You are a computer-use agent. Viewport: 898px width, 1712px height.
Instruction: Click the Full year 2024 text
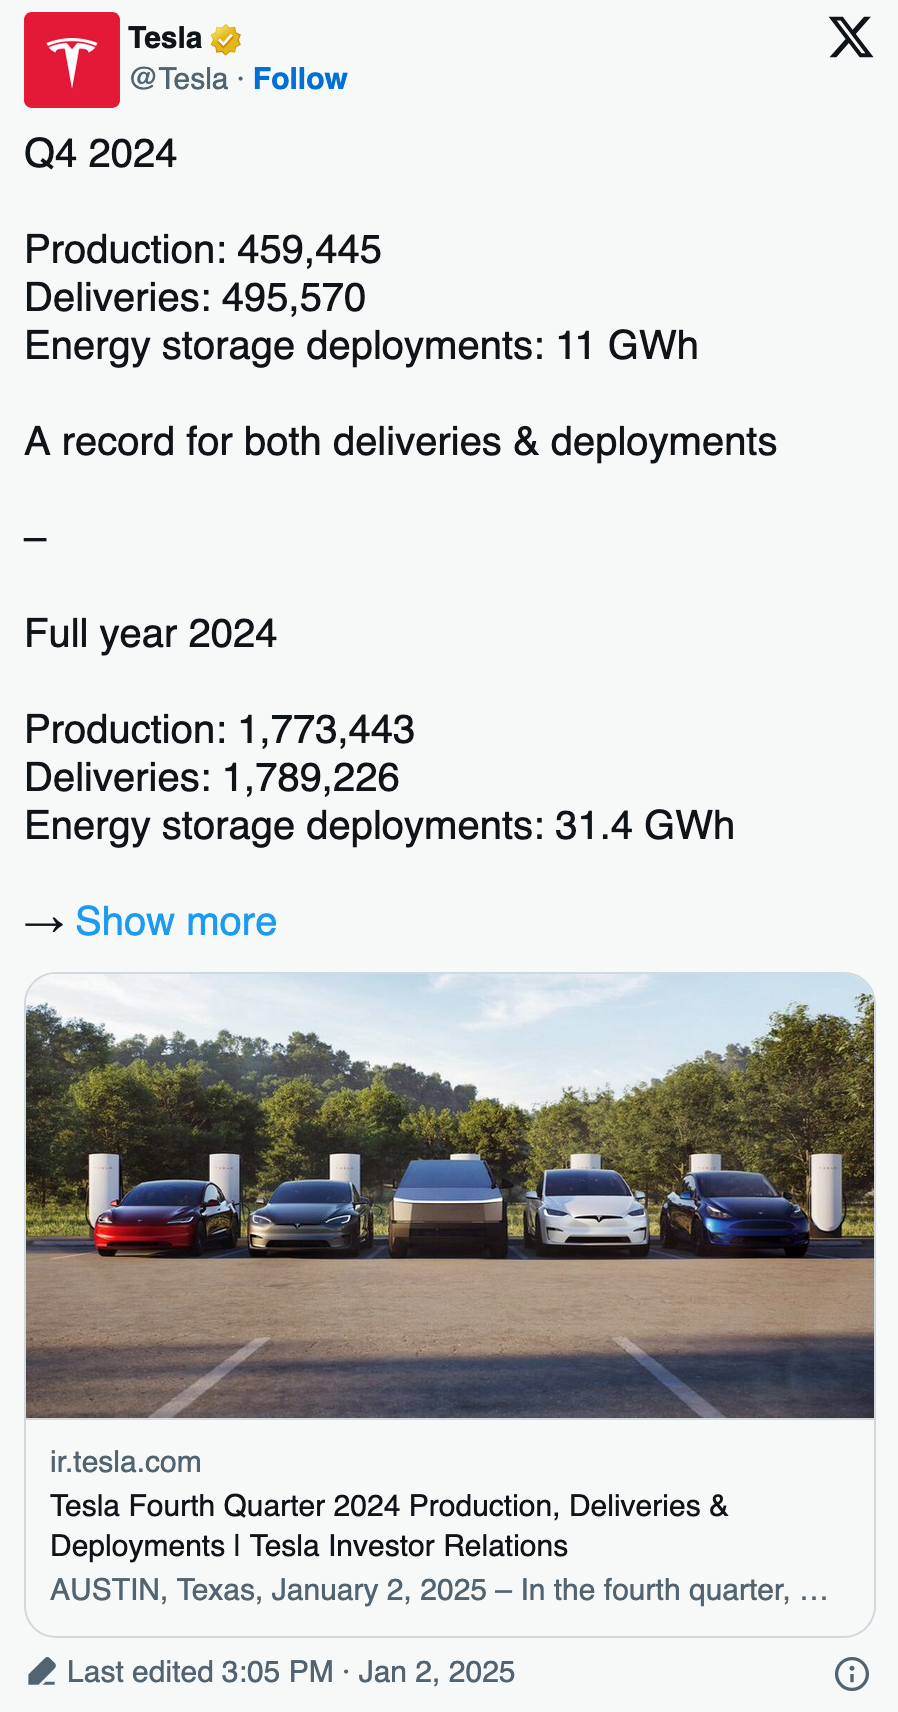point(150,634)
